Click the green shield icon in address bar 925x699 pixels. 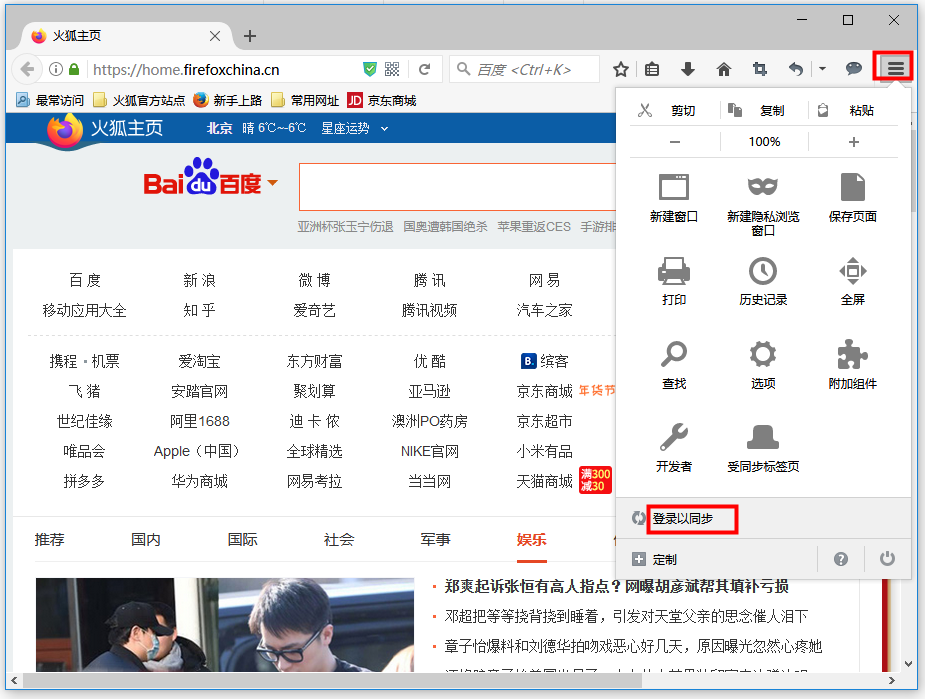click(x=370, y=69)
